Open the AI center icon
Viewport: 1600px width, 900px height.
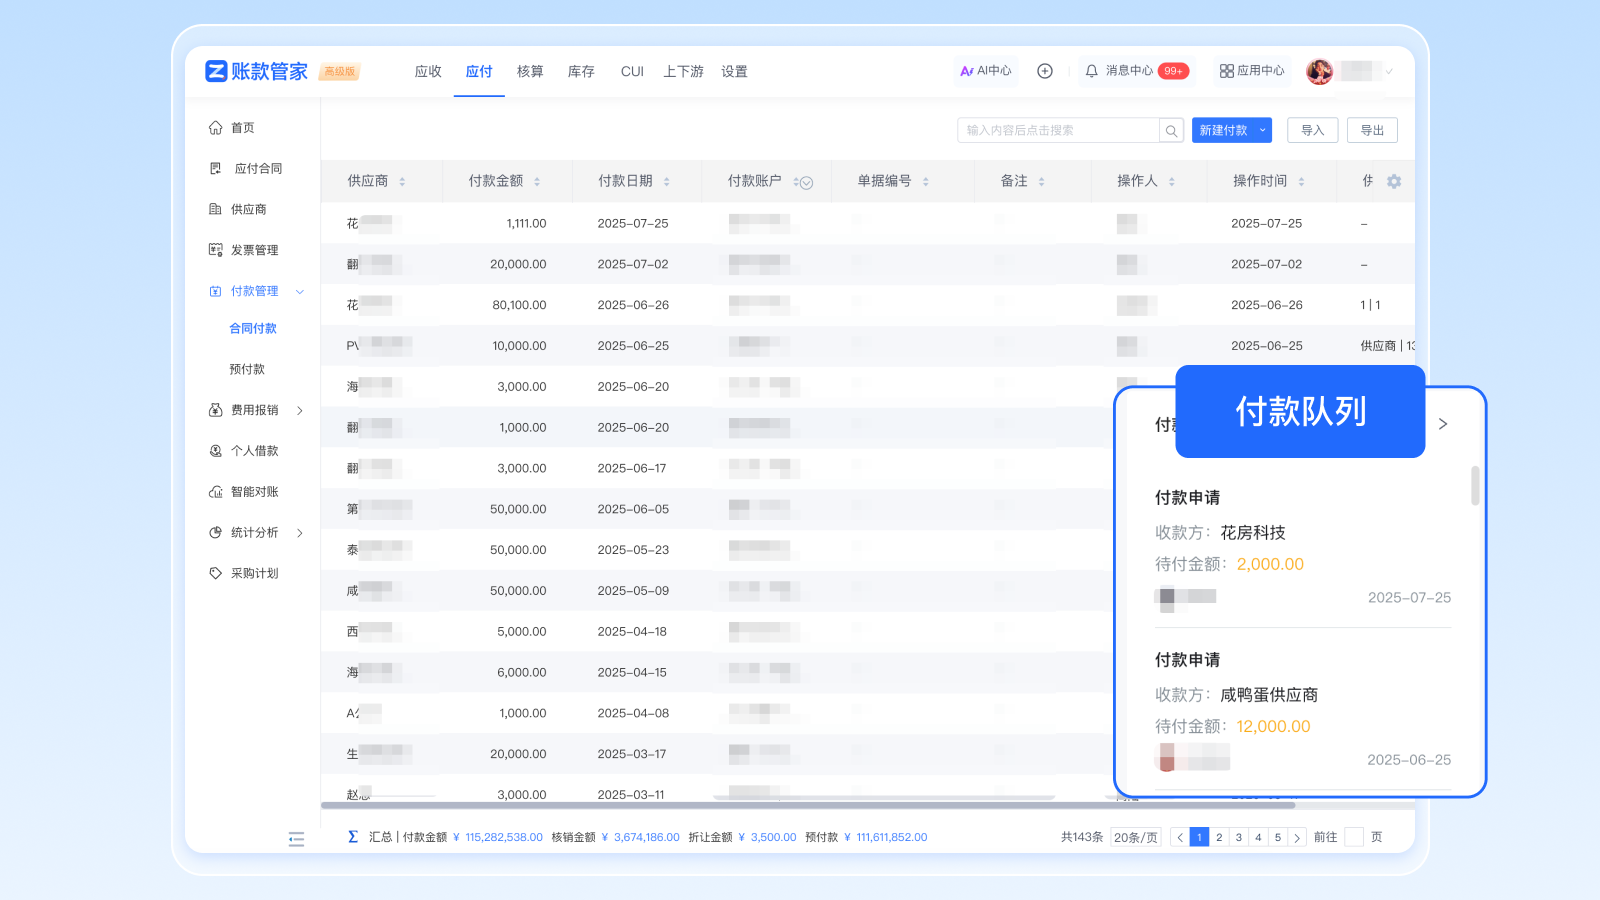(x=967, y=71)
